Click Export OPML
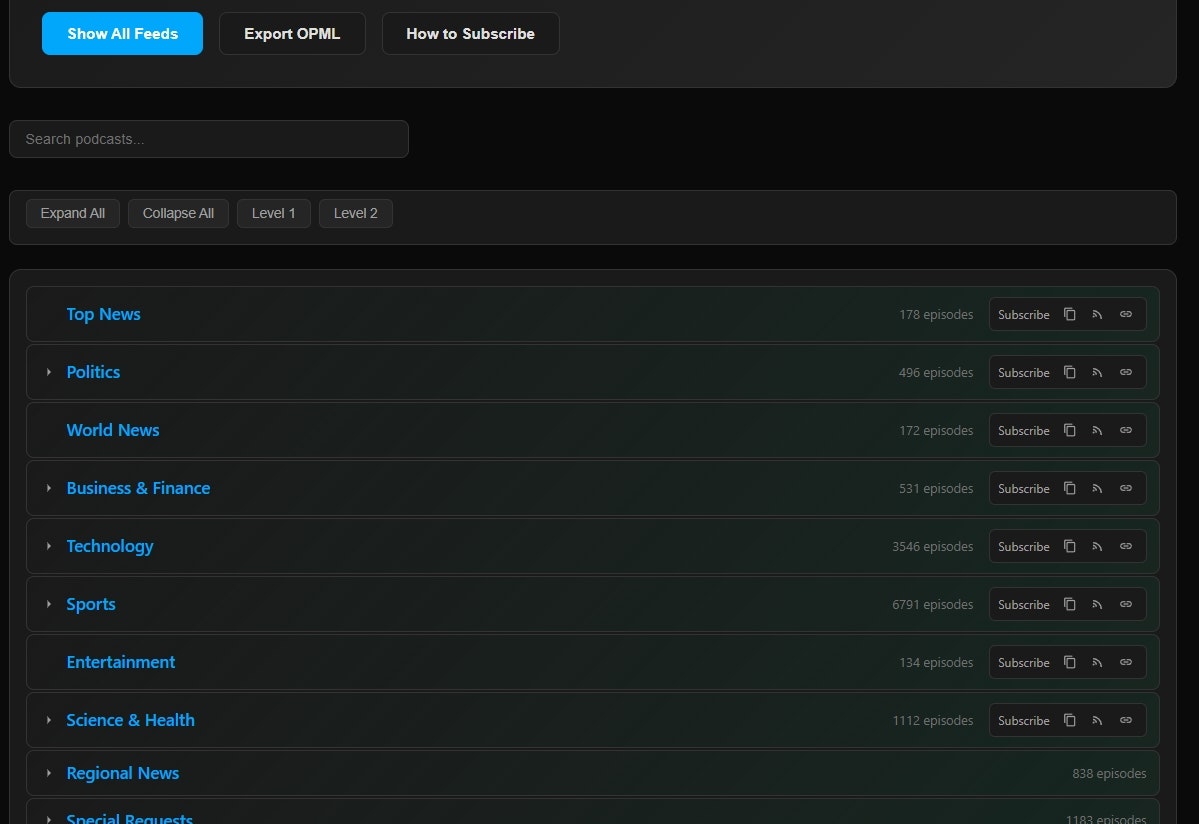The width and height of the screenshot is (1199, 824). point(292,33)
